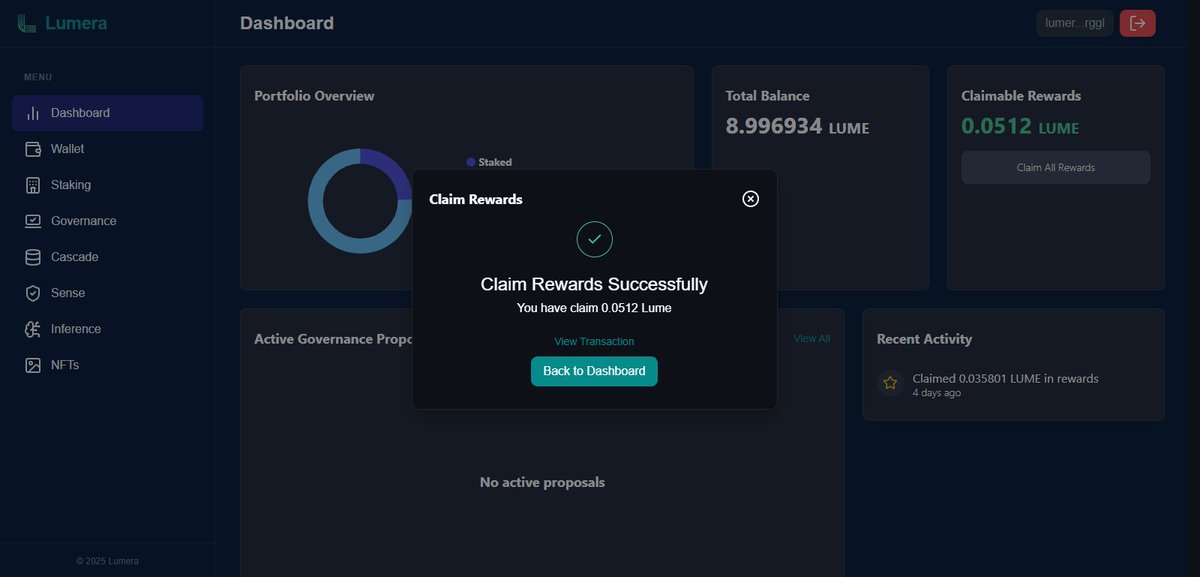
Task: Click 'You have claim 0.0512 Lume' text
Action: [594, 308]
